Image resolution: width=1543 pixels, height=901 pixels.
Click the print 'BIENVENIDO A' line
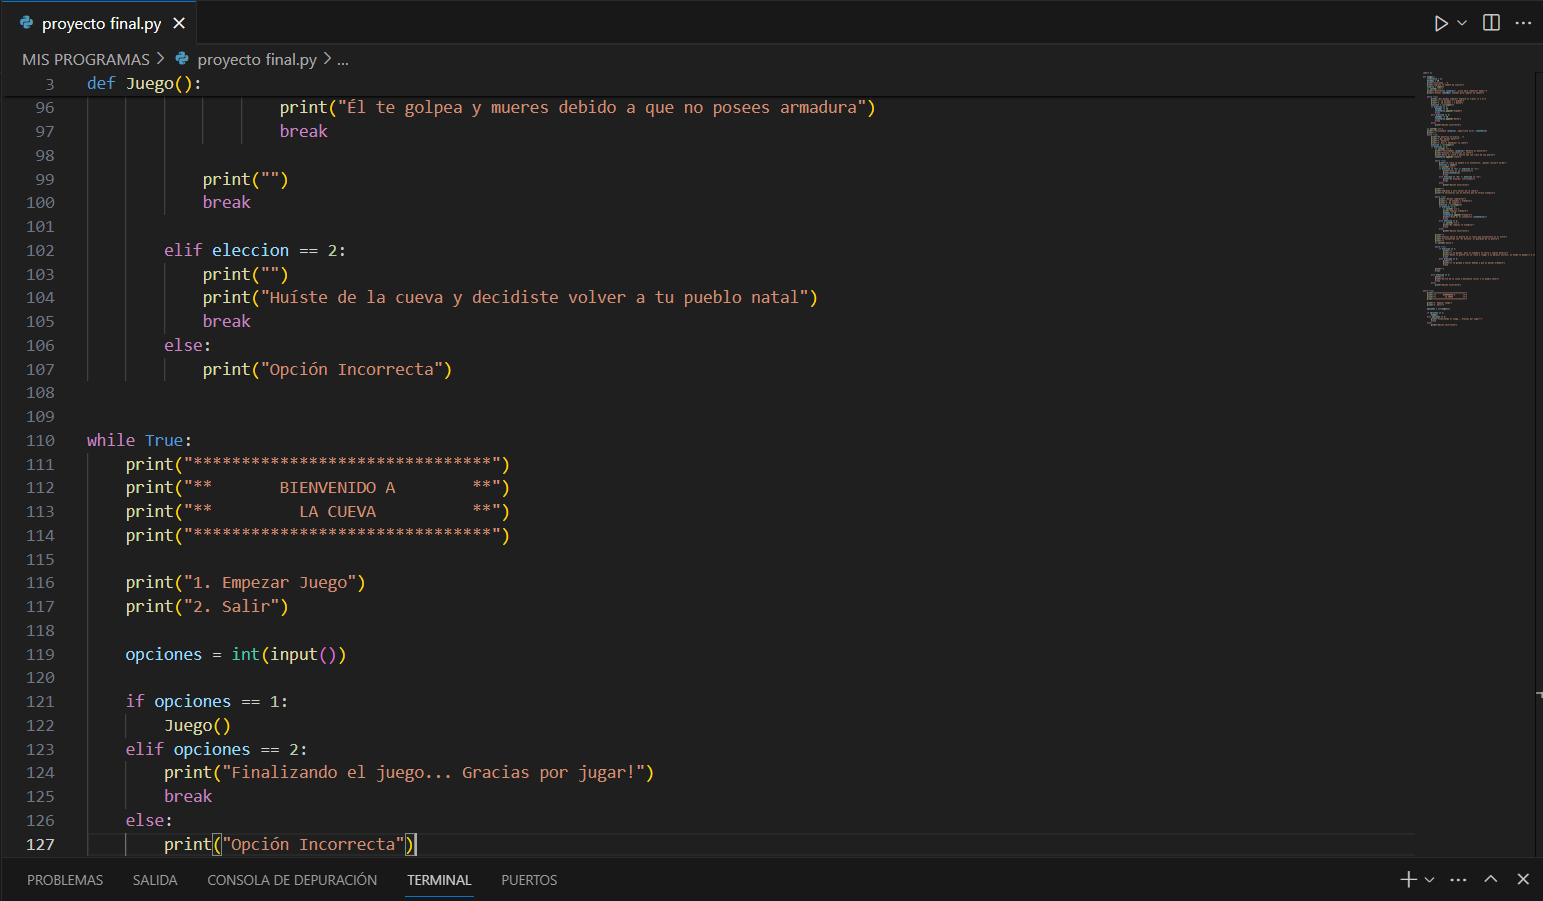(317, 487)
